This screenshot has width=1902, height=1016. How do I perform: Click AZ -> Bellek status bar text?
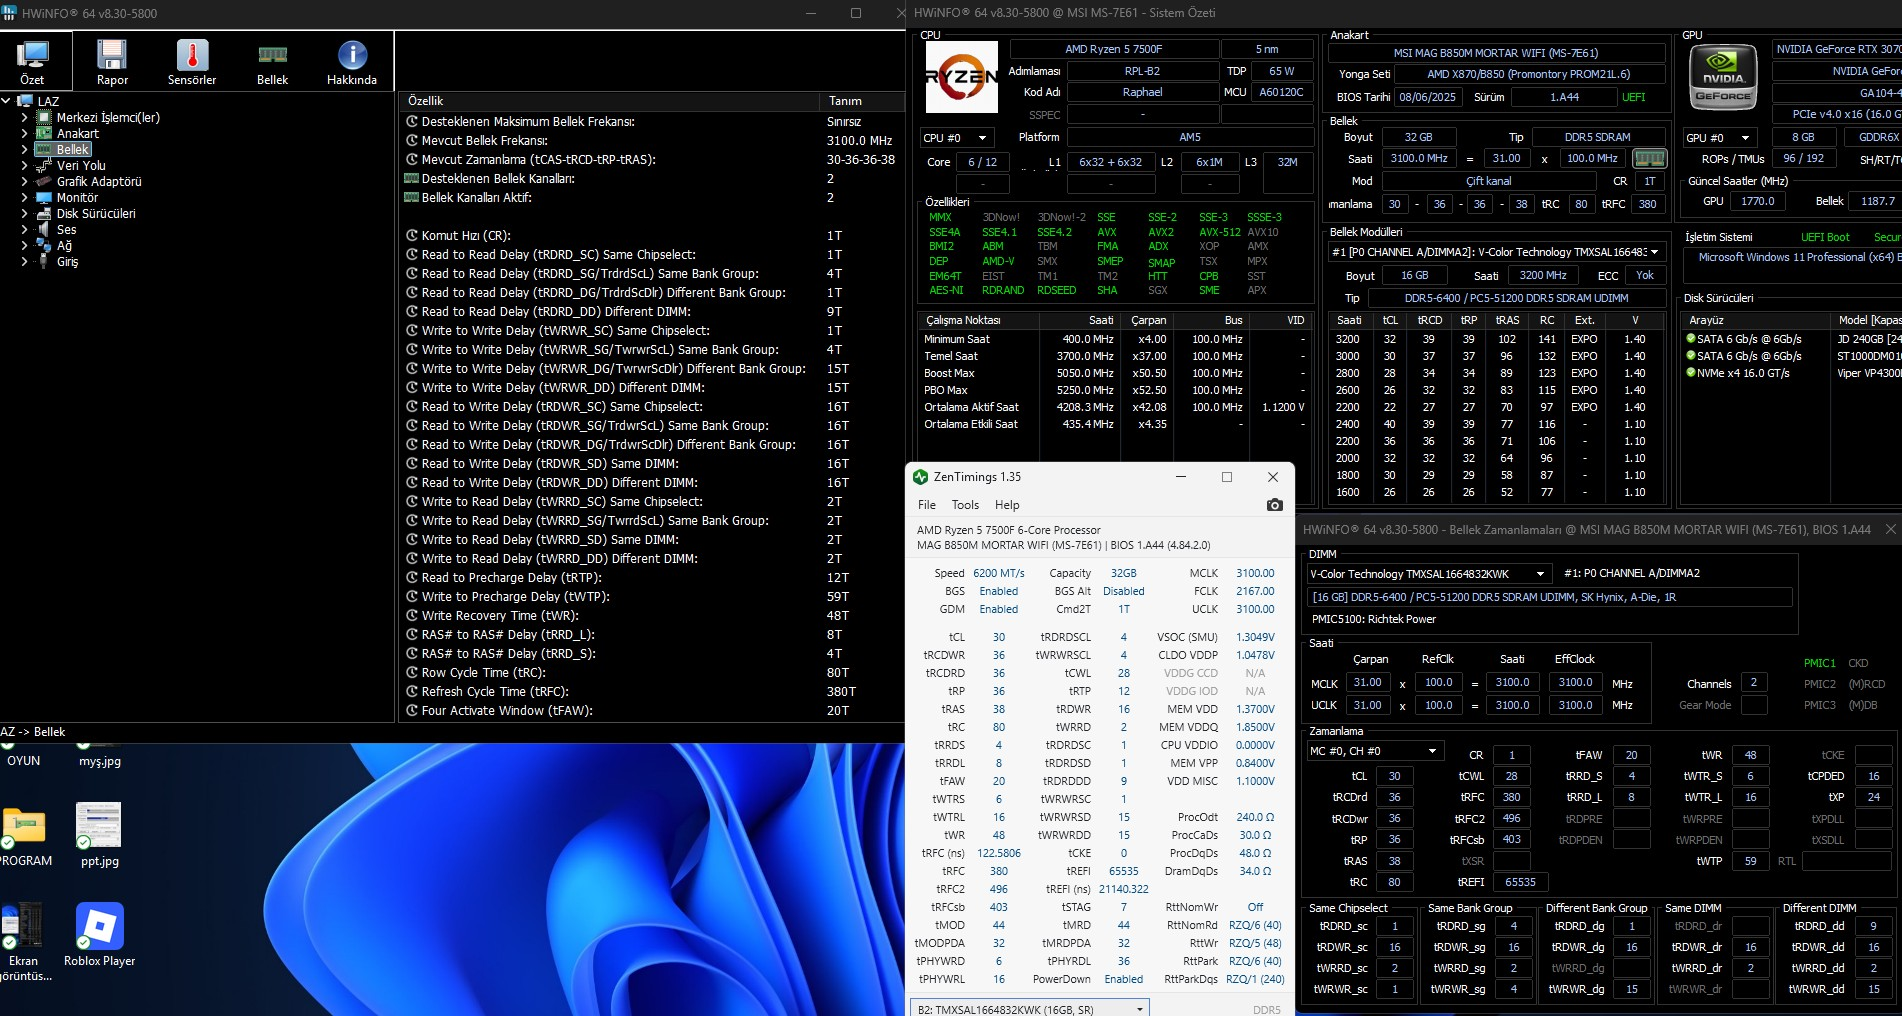point(33,732)
